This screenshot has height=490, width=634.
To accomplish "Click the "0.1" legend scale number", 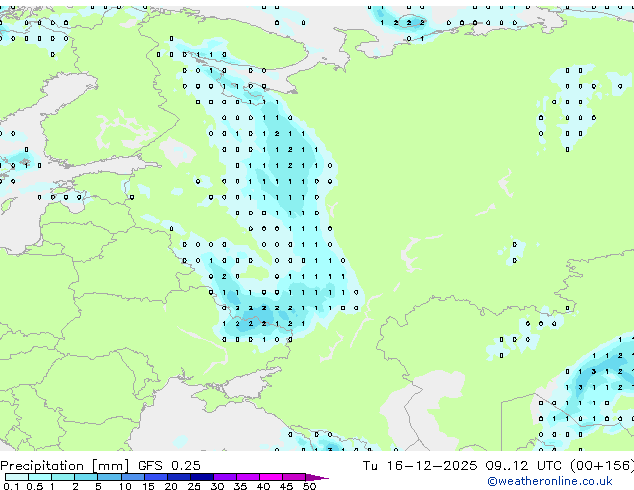I will point(11,486).
